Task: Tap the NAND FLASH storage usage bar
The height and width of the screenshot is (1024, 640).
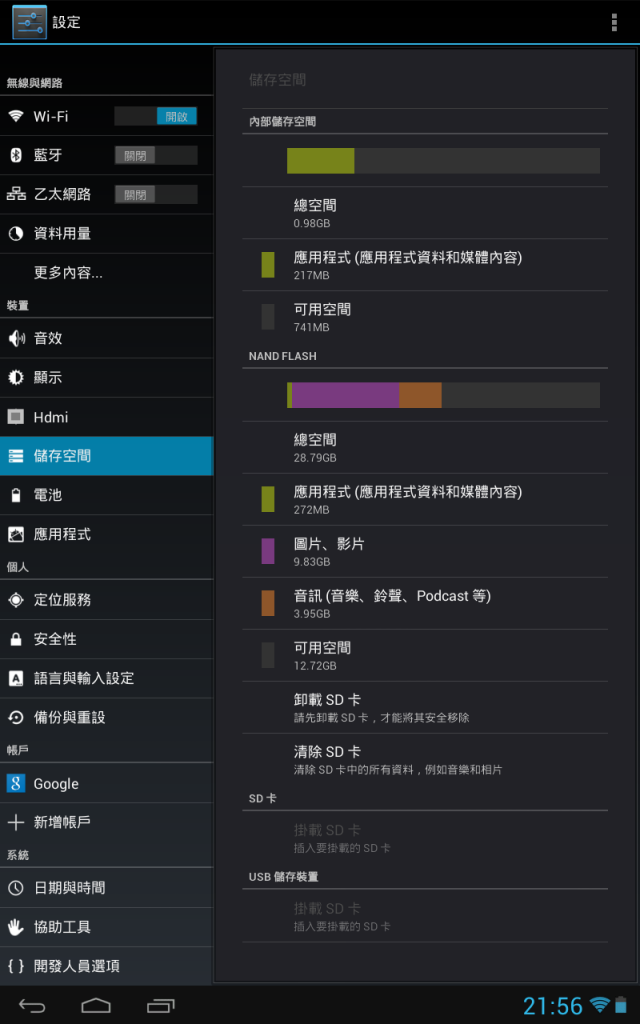Action: click(443, 395)
